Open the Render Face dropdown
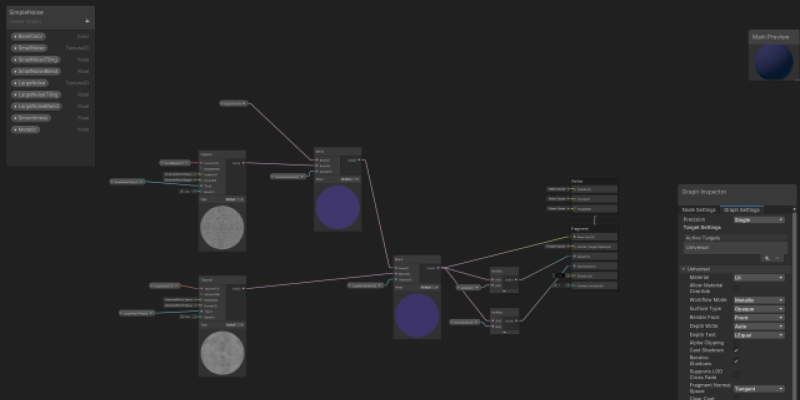Screen dimensions: 800x400 click(x=759, y=317)
